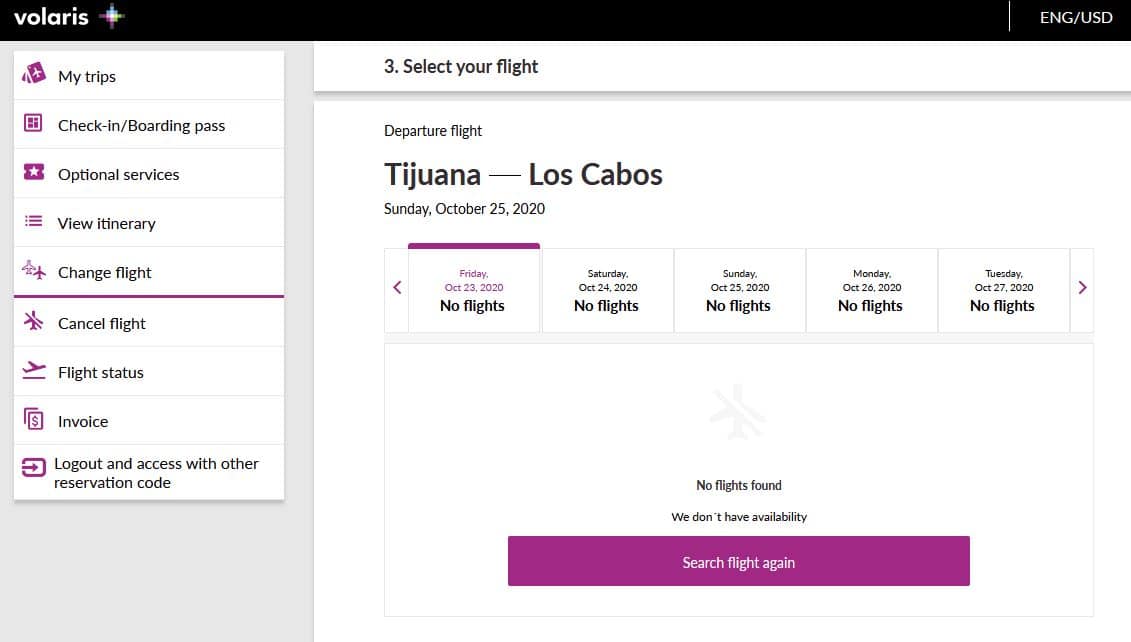Open View itinerary via its list icon

33,222
